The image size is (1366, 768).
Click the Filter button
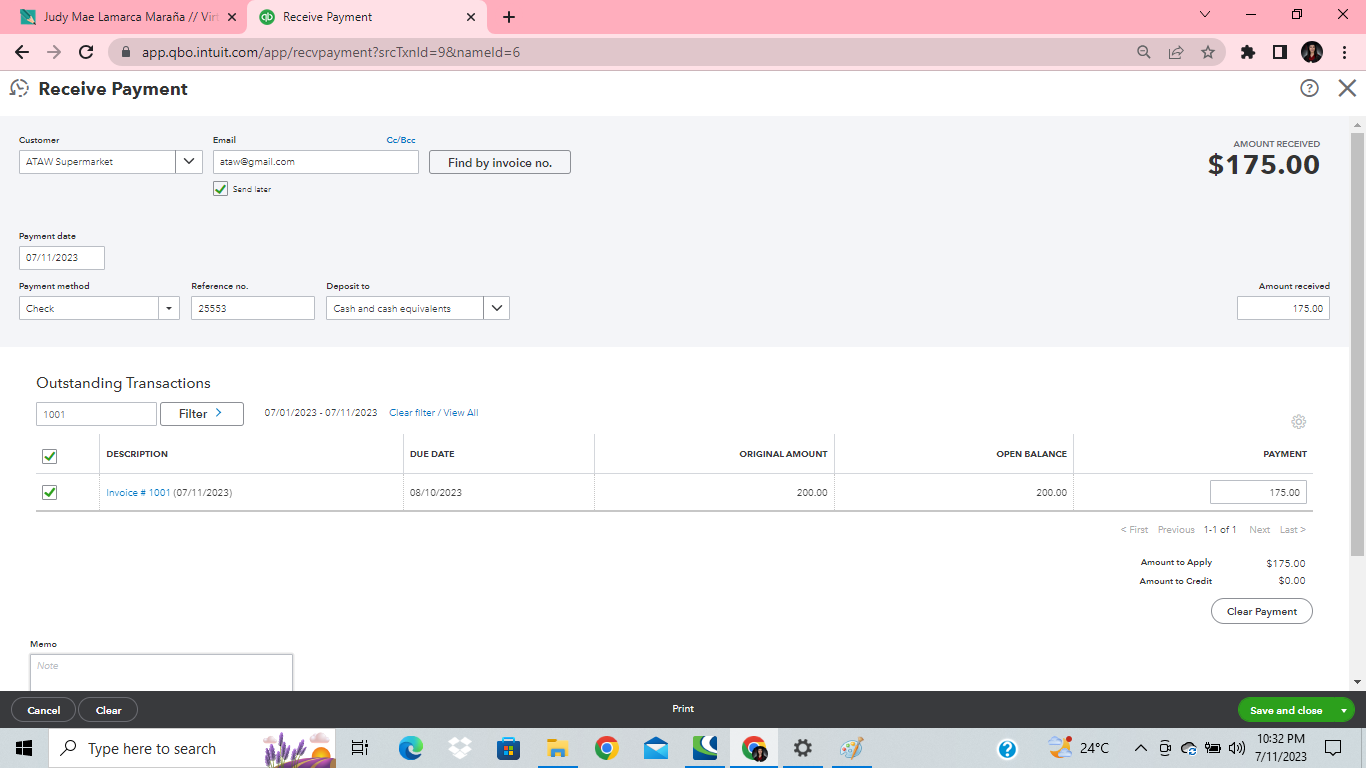tap(202, 413)
